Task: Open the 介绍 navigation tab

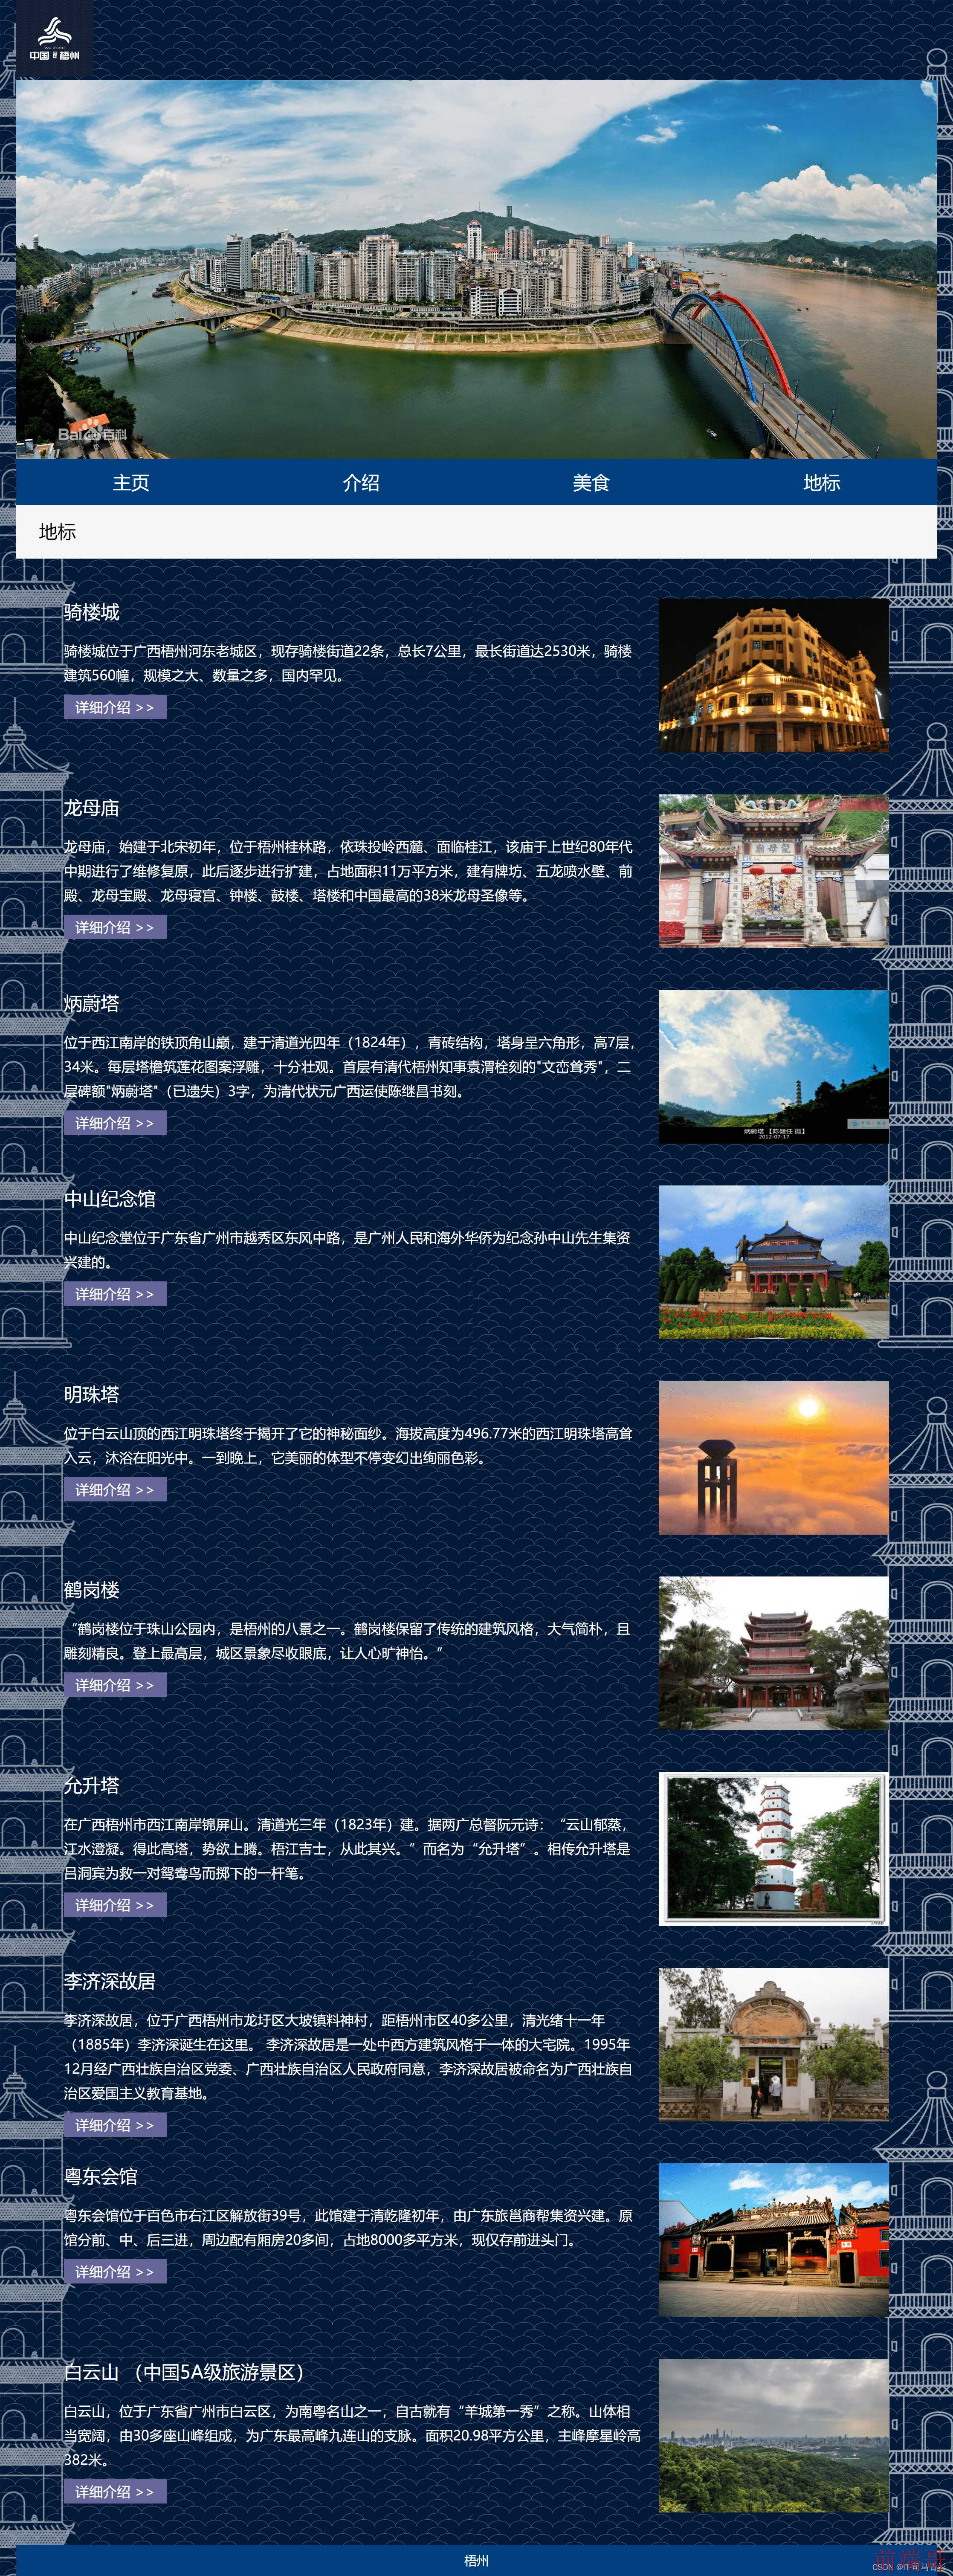Action: click(x=361, y=483)
